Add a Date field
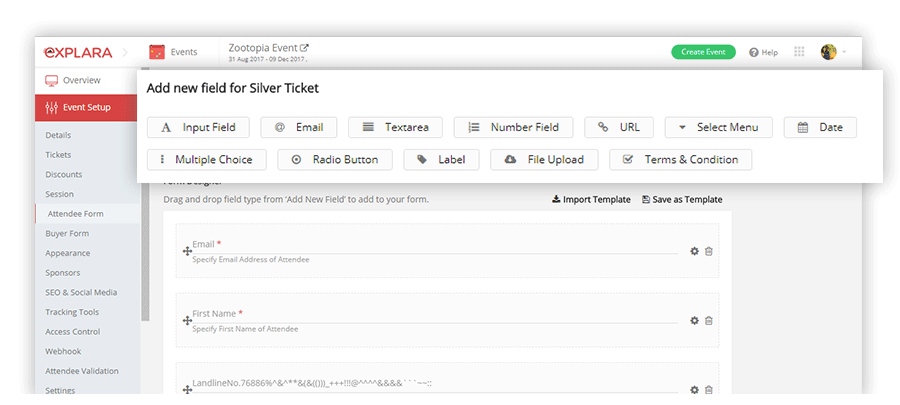This screenshot has height=405, width=900. [820, 127]
